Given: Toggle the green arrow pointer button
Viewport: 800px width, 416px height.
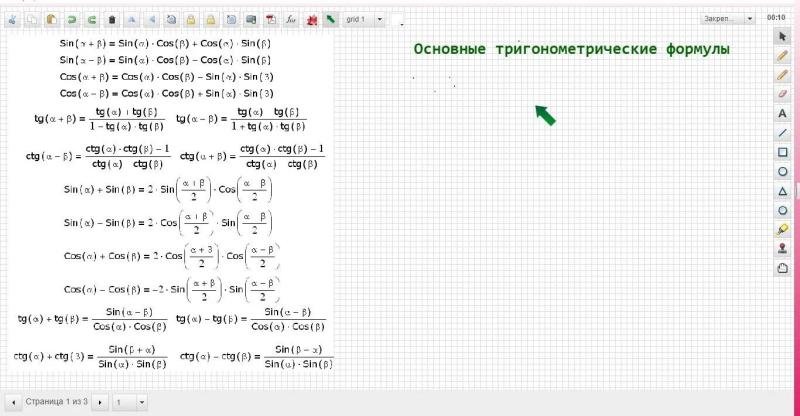Looking at the screenshot, I should pos(331,20).
